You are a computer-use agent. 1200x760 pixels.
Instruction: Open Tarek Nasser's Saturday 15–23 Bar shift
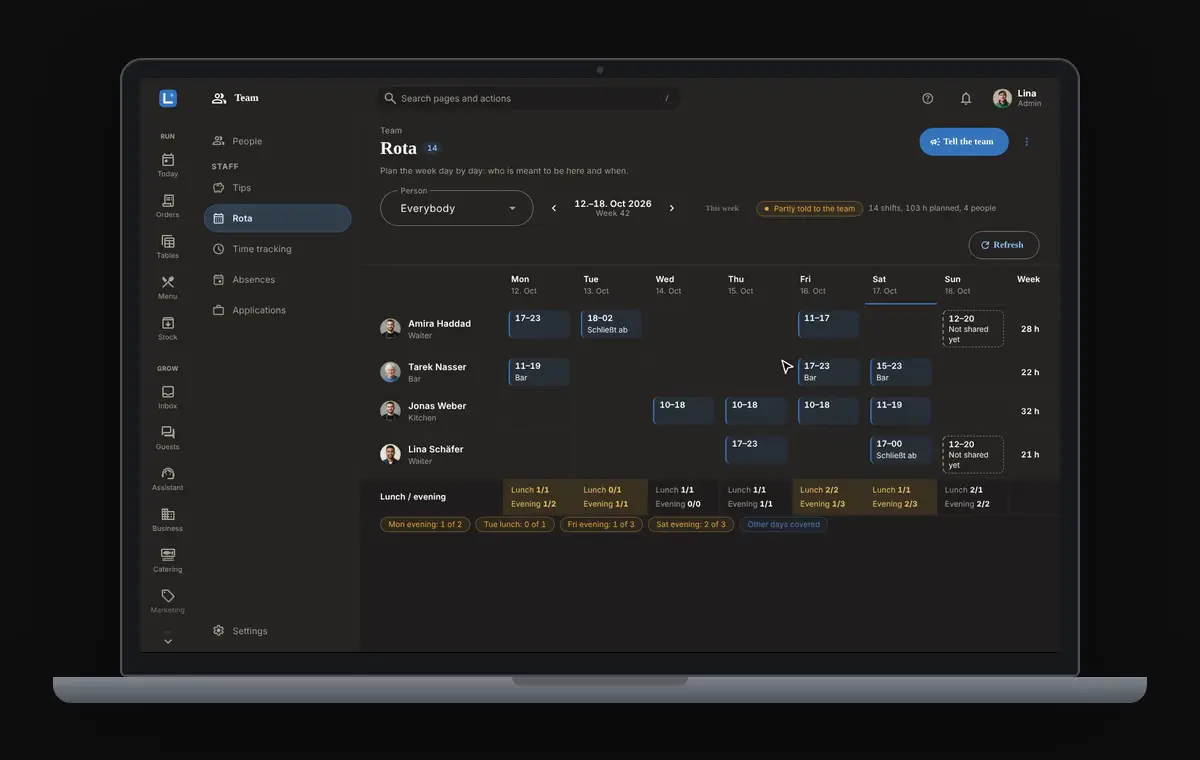[901, 372]
